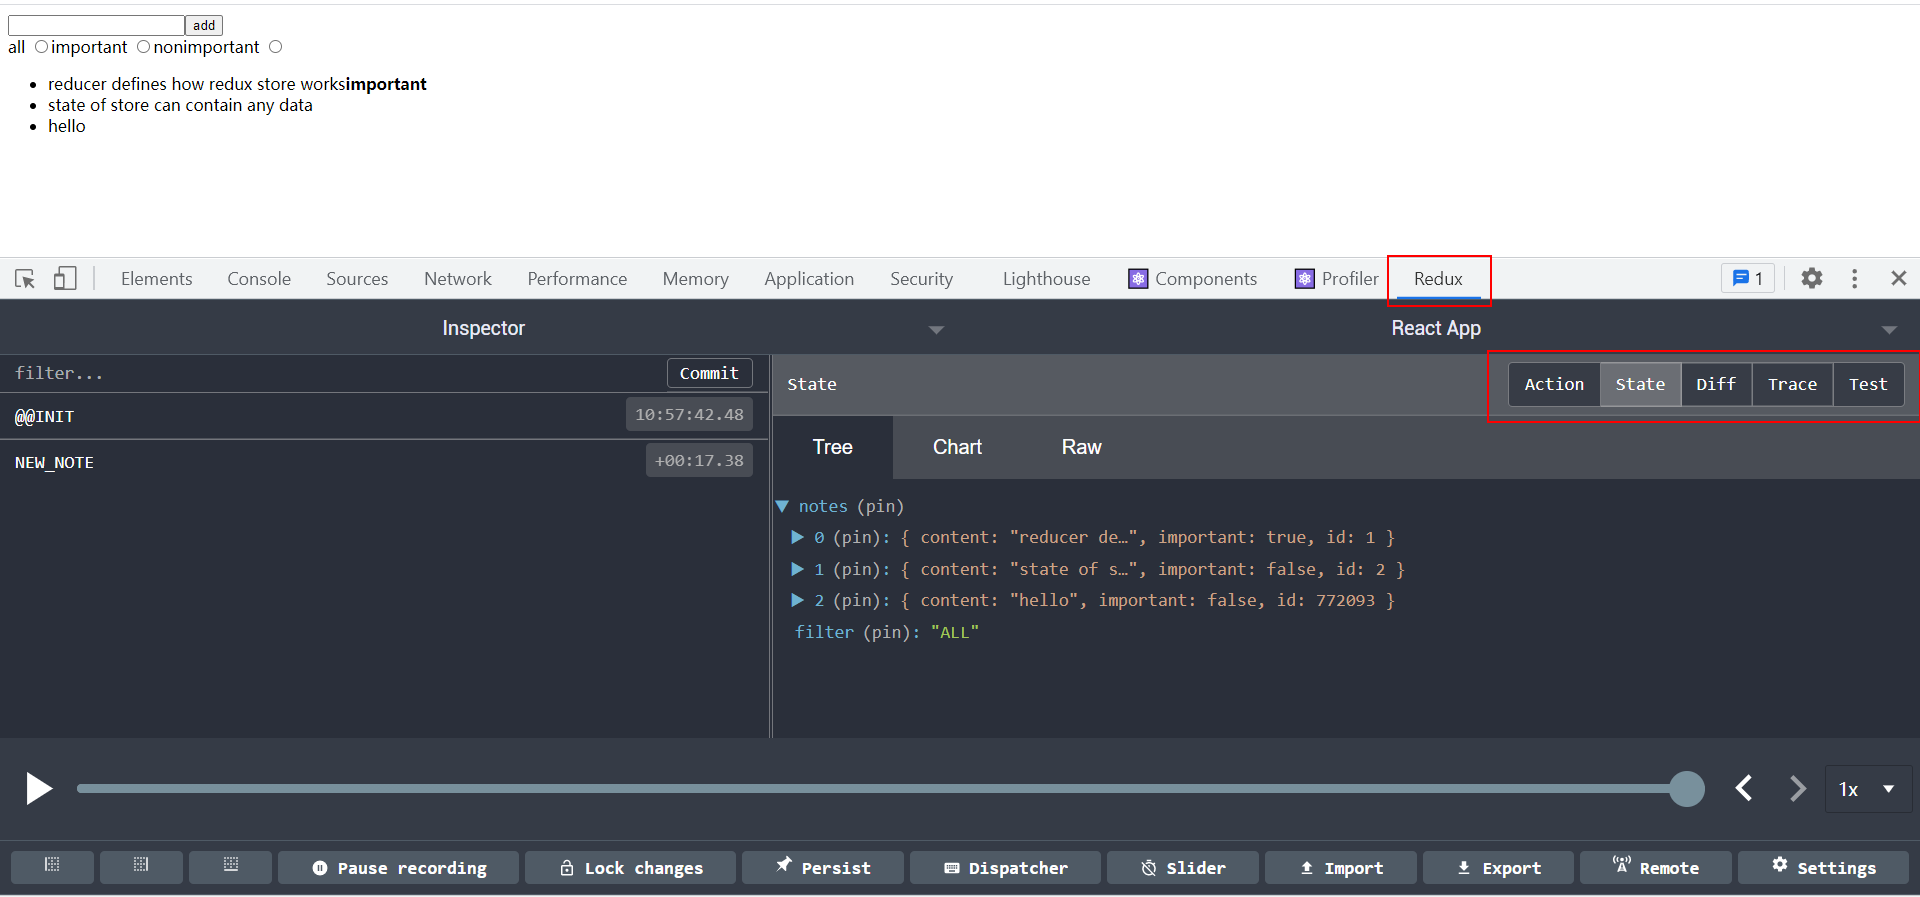Click the action slider handle

pyautogui.click(x=1687, y=789)
